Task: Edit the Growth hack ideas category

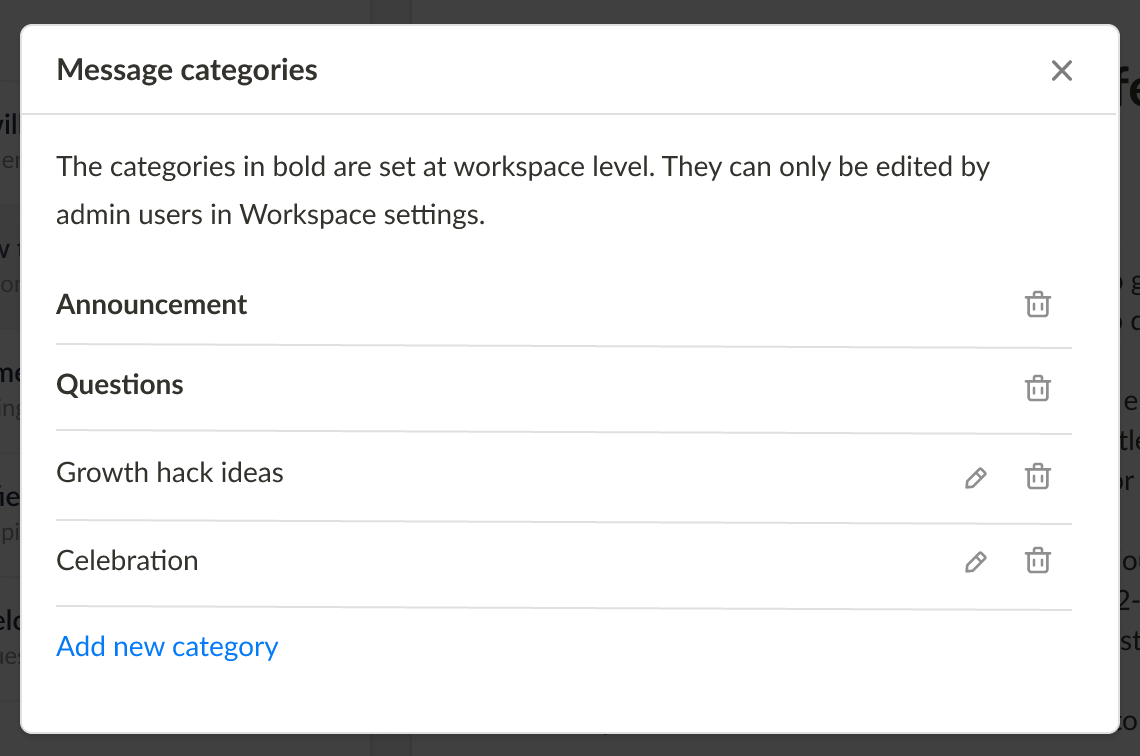Action: [975, 478]
